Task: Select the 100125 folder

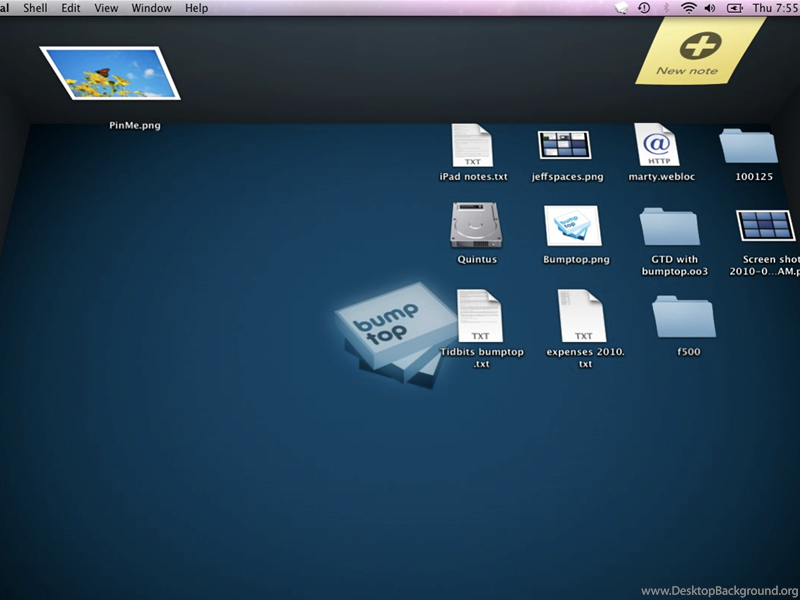Action: pos(748,146)
